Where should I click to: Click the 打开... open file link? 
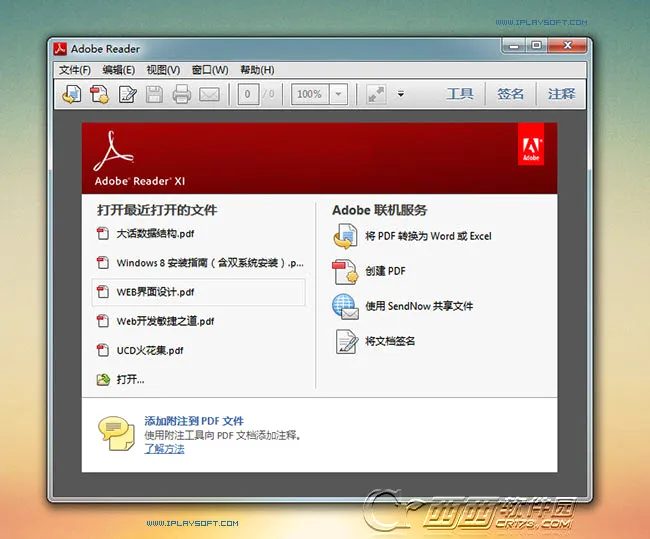point(131,379)
